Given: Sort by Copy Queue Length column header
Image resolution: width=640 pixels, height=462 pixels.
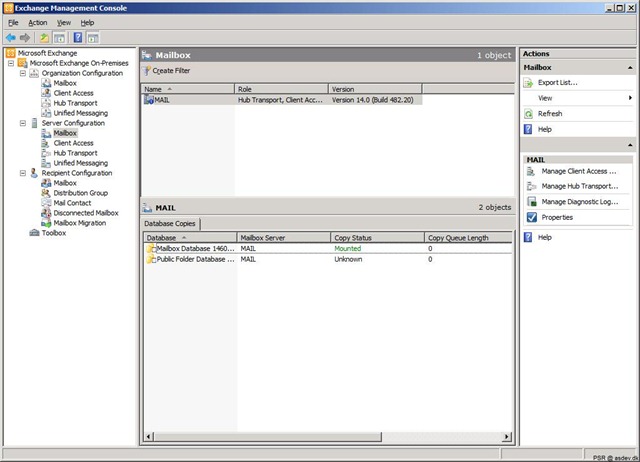Looking at the screenshot, I should 469,238.
